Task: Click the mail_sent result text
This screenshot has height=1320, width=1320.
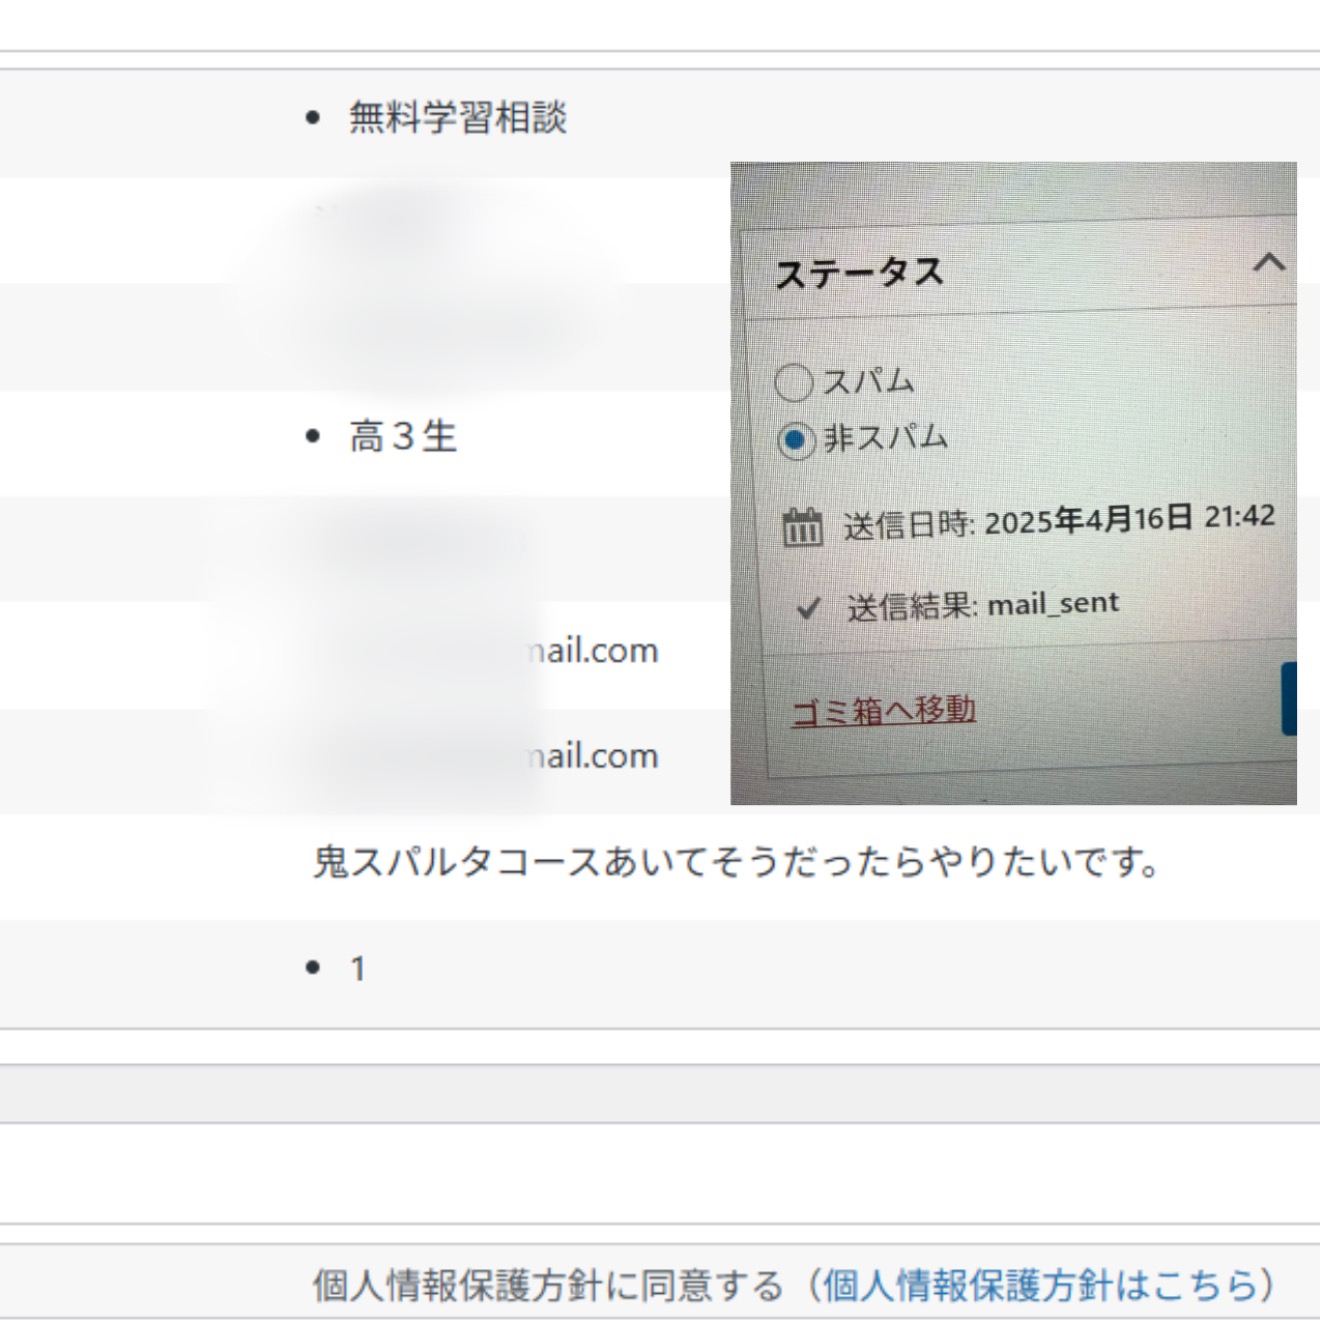Action: click(x=1053, y=604)
